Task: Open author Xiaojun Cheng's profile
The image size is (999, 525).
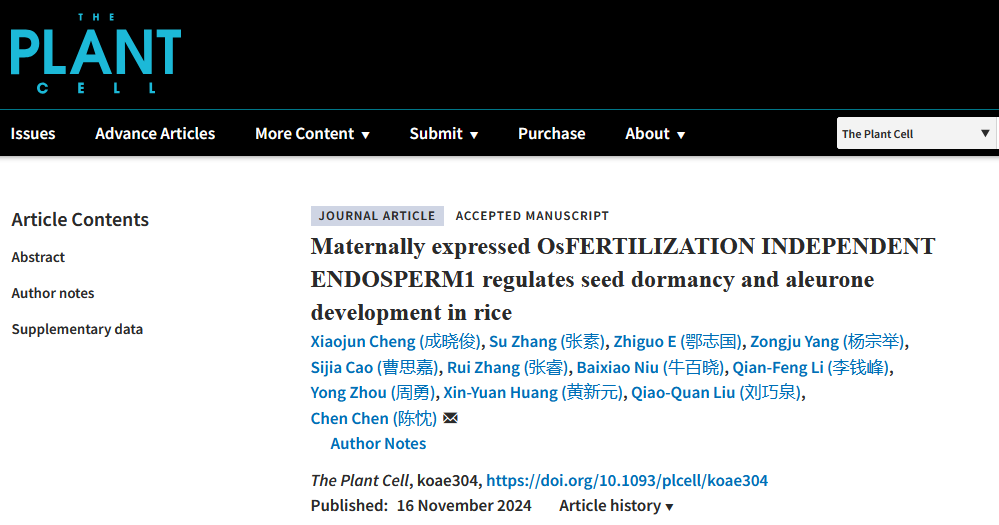Action: pyautogui.click(x=396, y=342)
